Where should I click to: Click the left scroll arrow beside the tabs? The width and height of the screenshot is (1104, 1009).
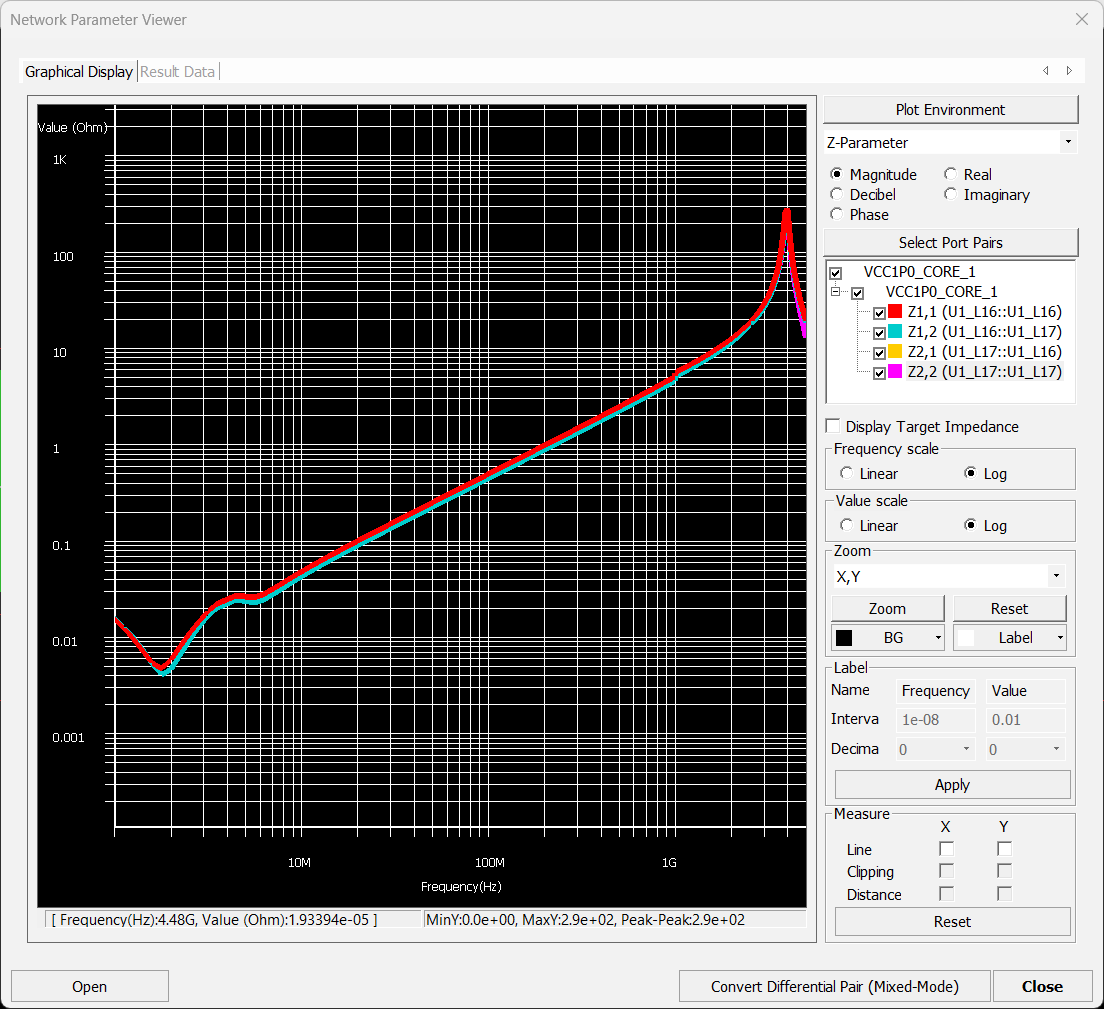pos(1045,71)
